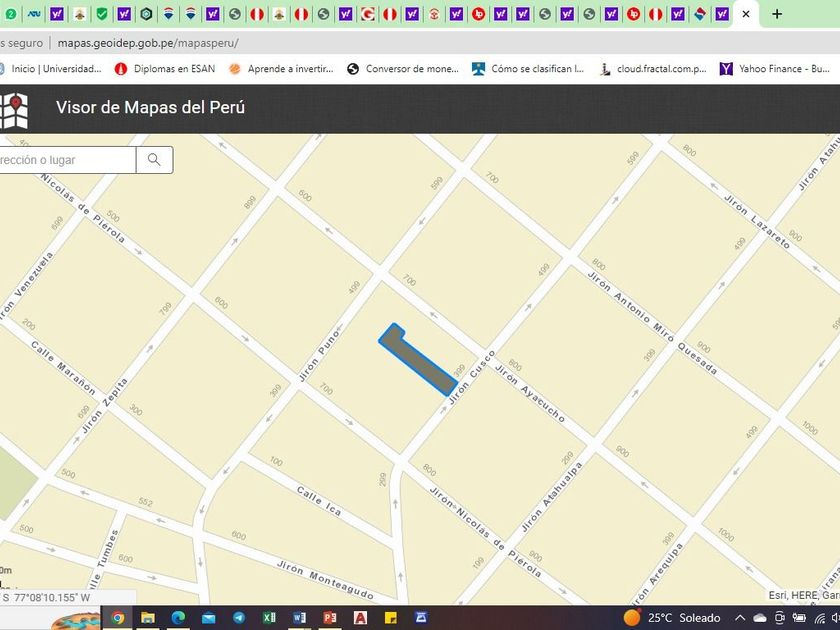
Task: Open the Aprende a invertir bookmark
Action: point(282,69)
